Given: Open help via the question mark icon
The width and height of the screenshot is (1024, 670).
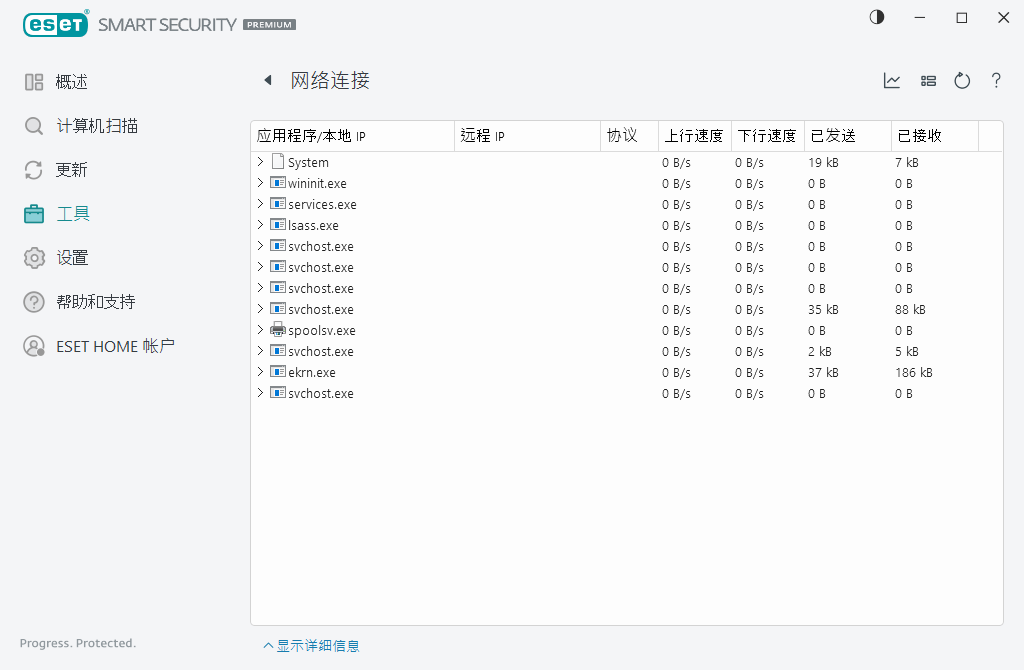Looking at the screenshot, I should pos(995,81).
